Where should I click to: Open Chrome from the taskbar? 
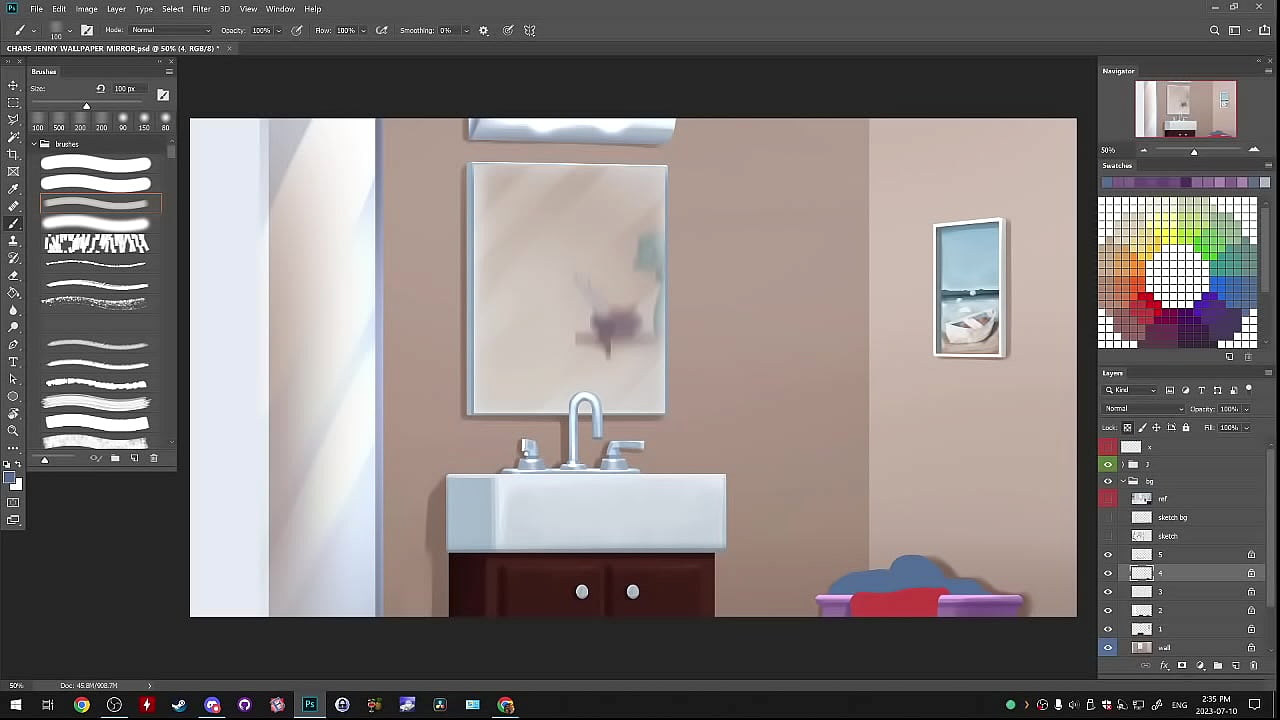point(82,705)
